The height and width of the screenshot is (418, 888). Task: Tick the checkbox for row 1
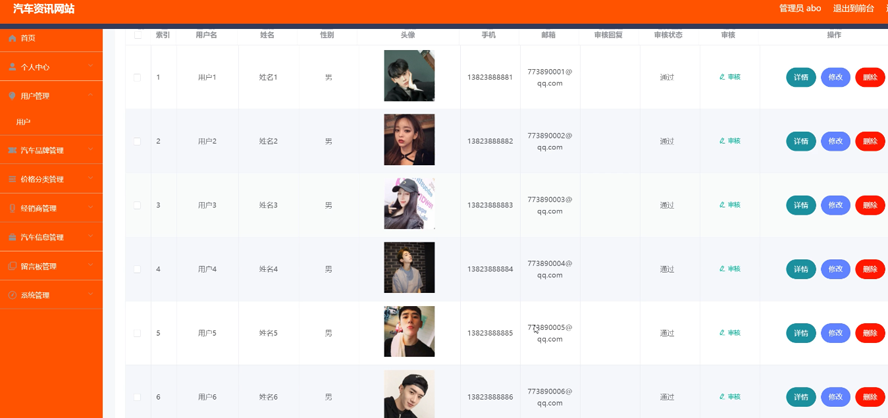[x=137, y=77]
